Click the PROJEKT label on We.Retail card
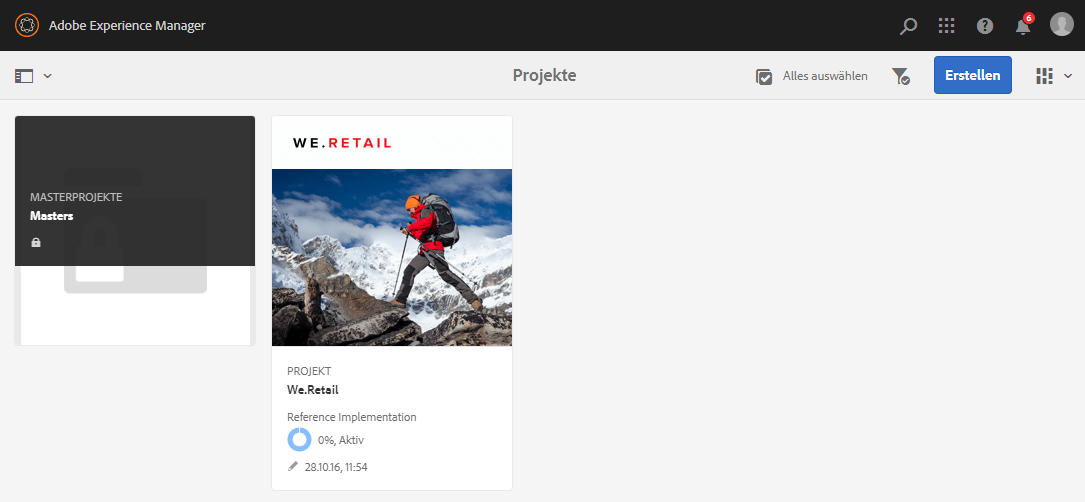The height and width of the screenshot is (502, 1085). pyautogui.click(x=309, y=371)
